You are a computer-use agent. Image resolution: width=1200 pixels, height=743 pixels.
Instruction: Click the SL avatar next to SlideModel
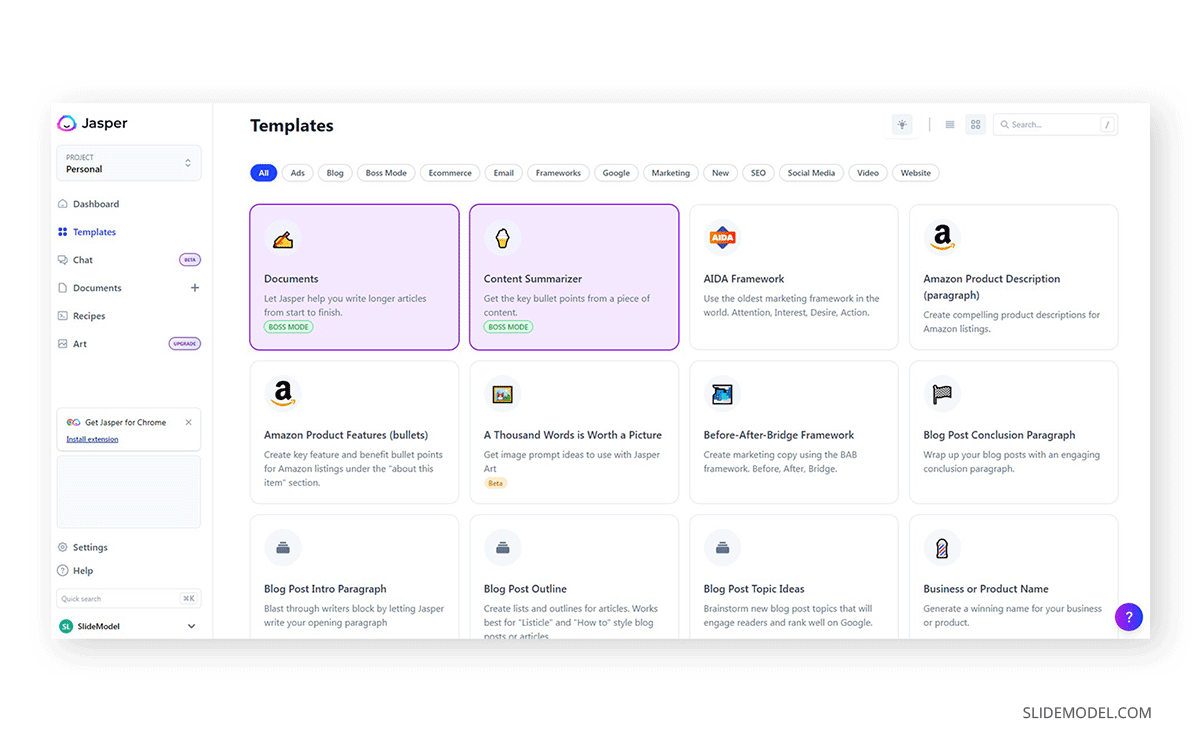tap(66, 626)
